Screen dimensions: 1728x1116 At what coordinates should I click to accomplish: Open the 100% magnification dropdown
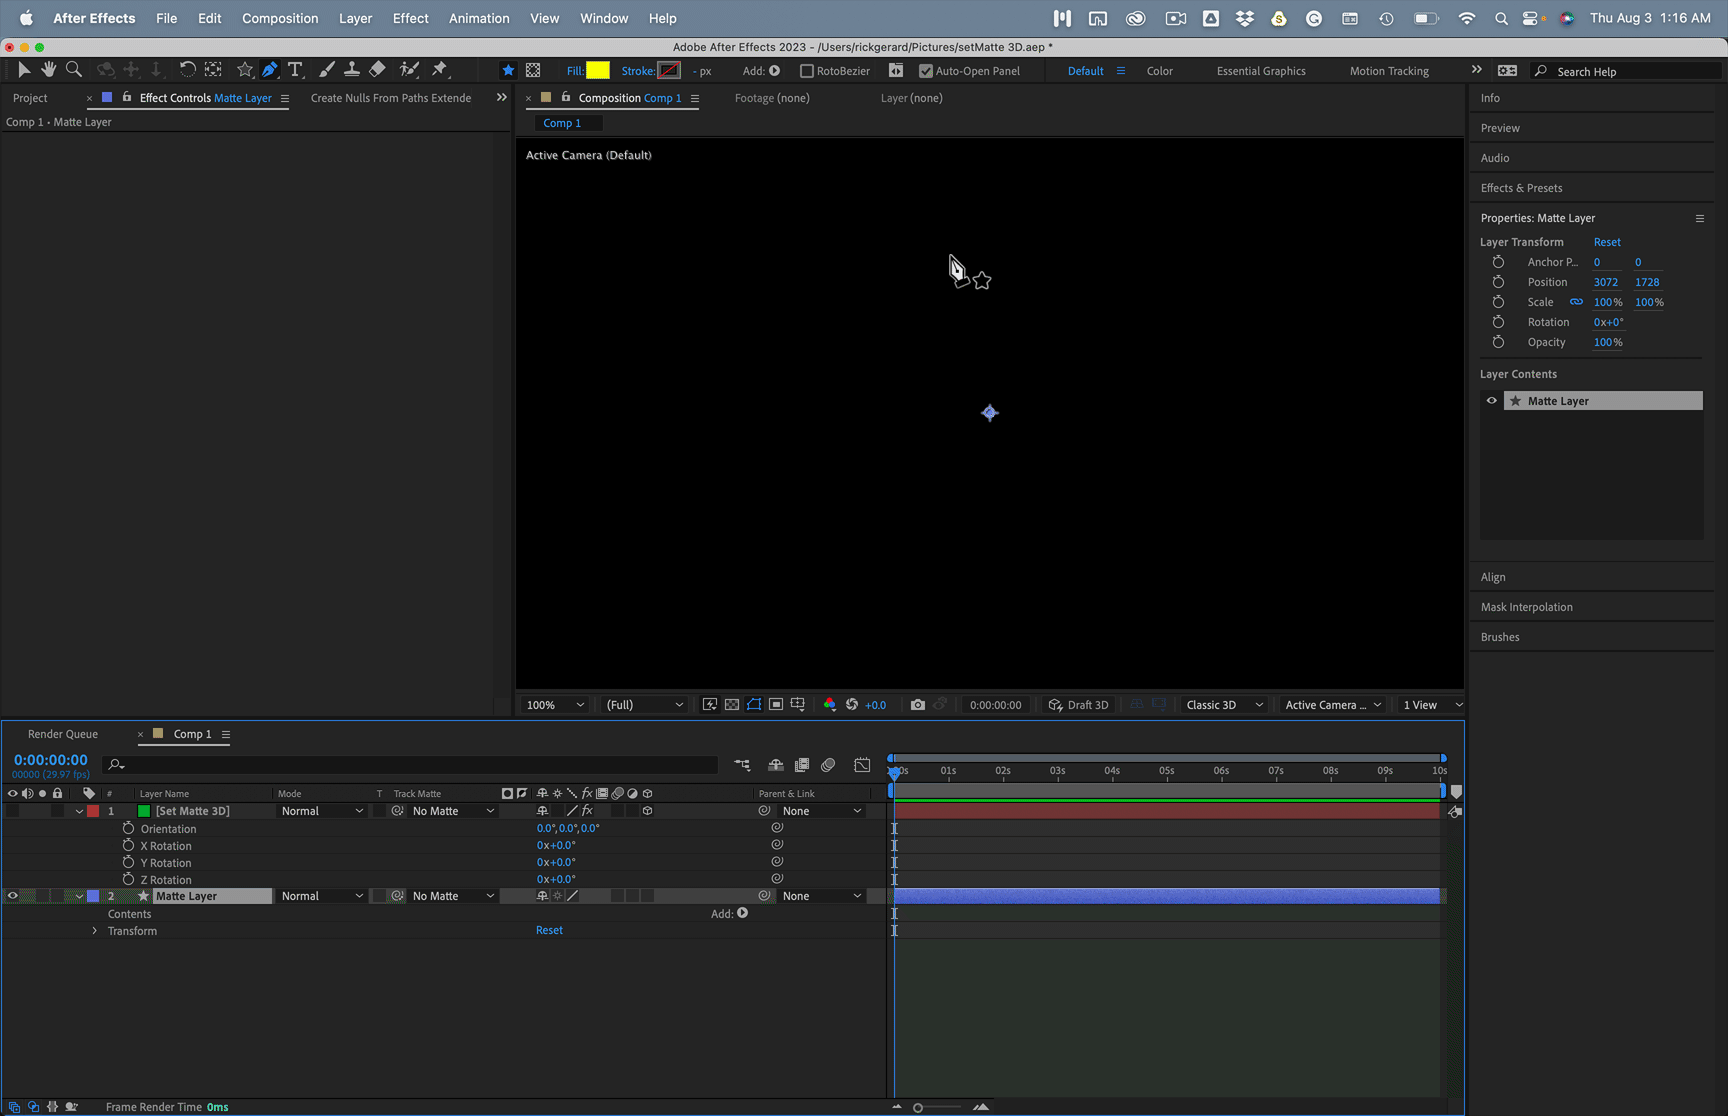556,705
